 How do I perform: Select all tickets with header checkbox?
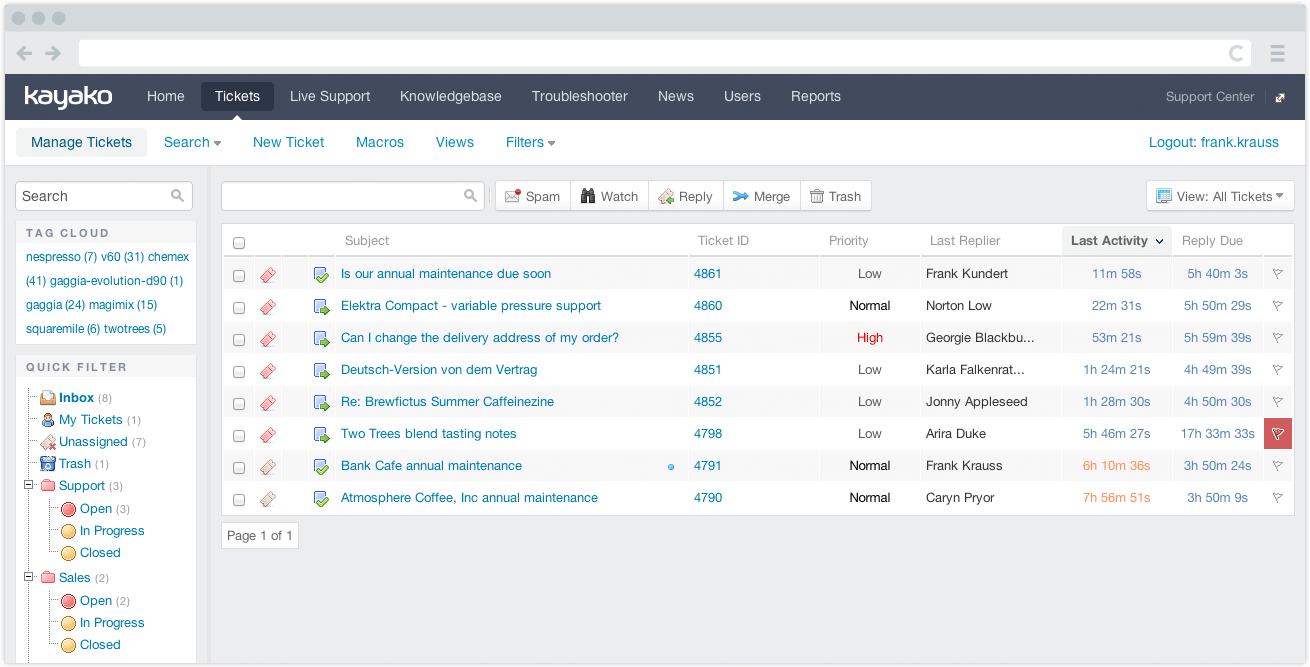(x=239, y=242)
